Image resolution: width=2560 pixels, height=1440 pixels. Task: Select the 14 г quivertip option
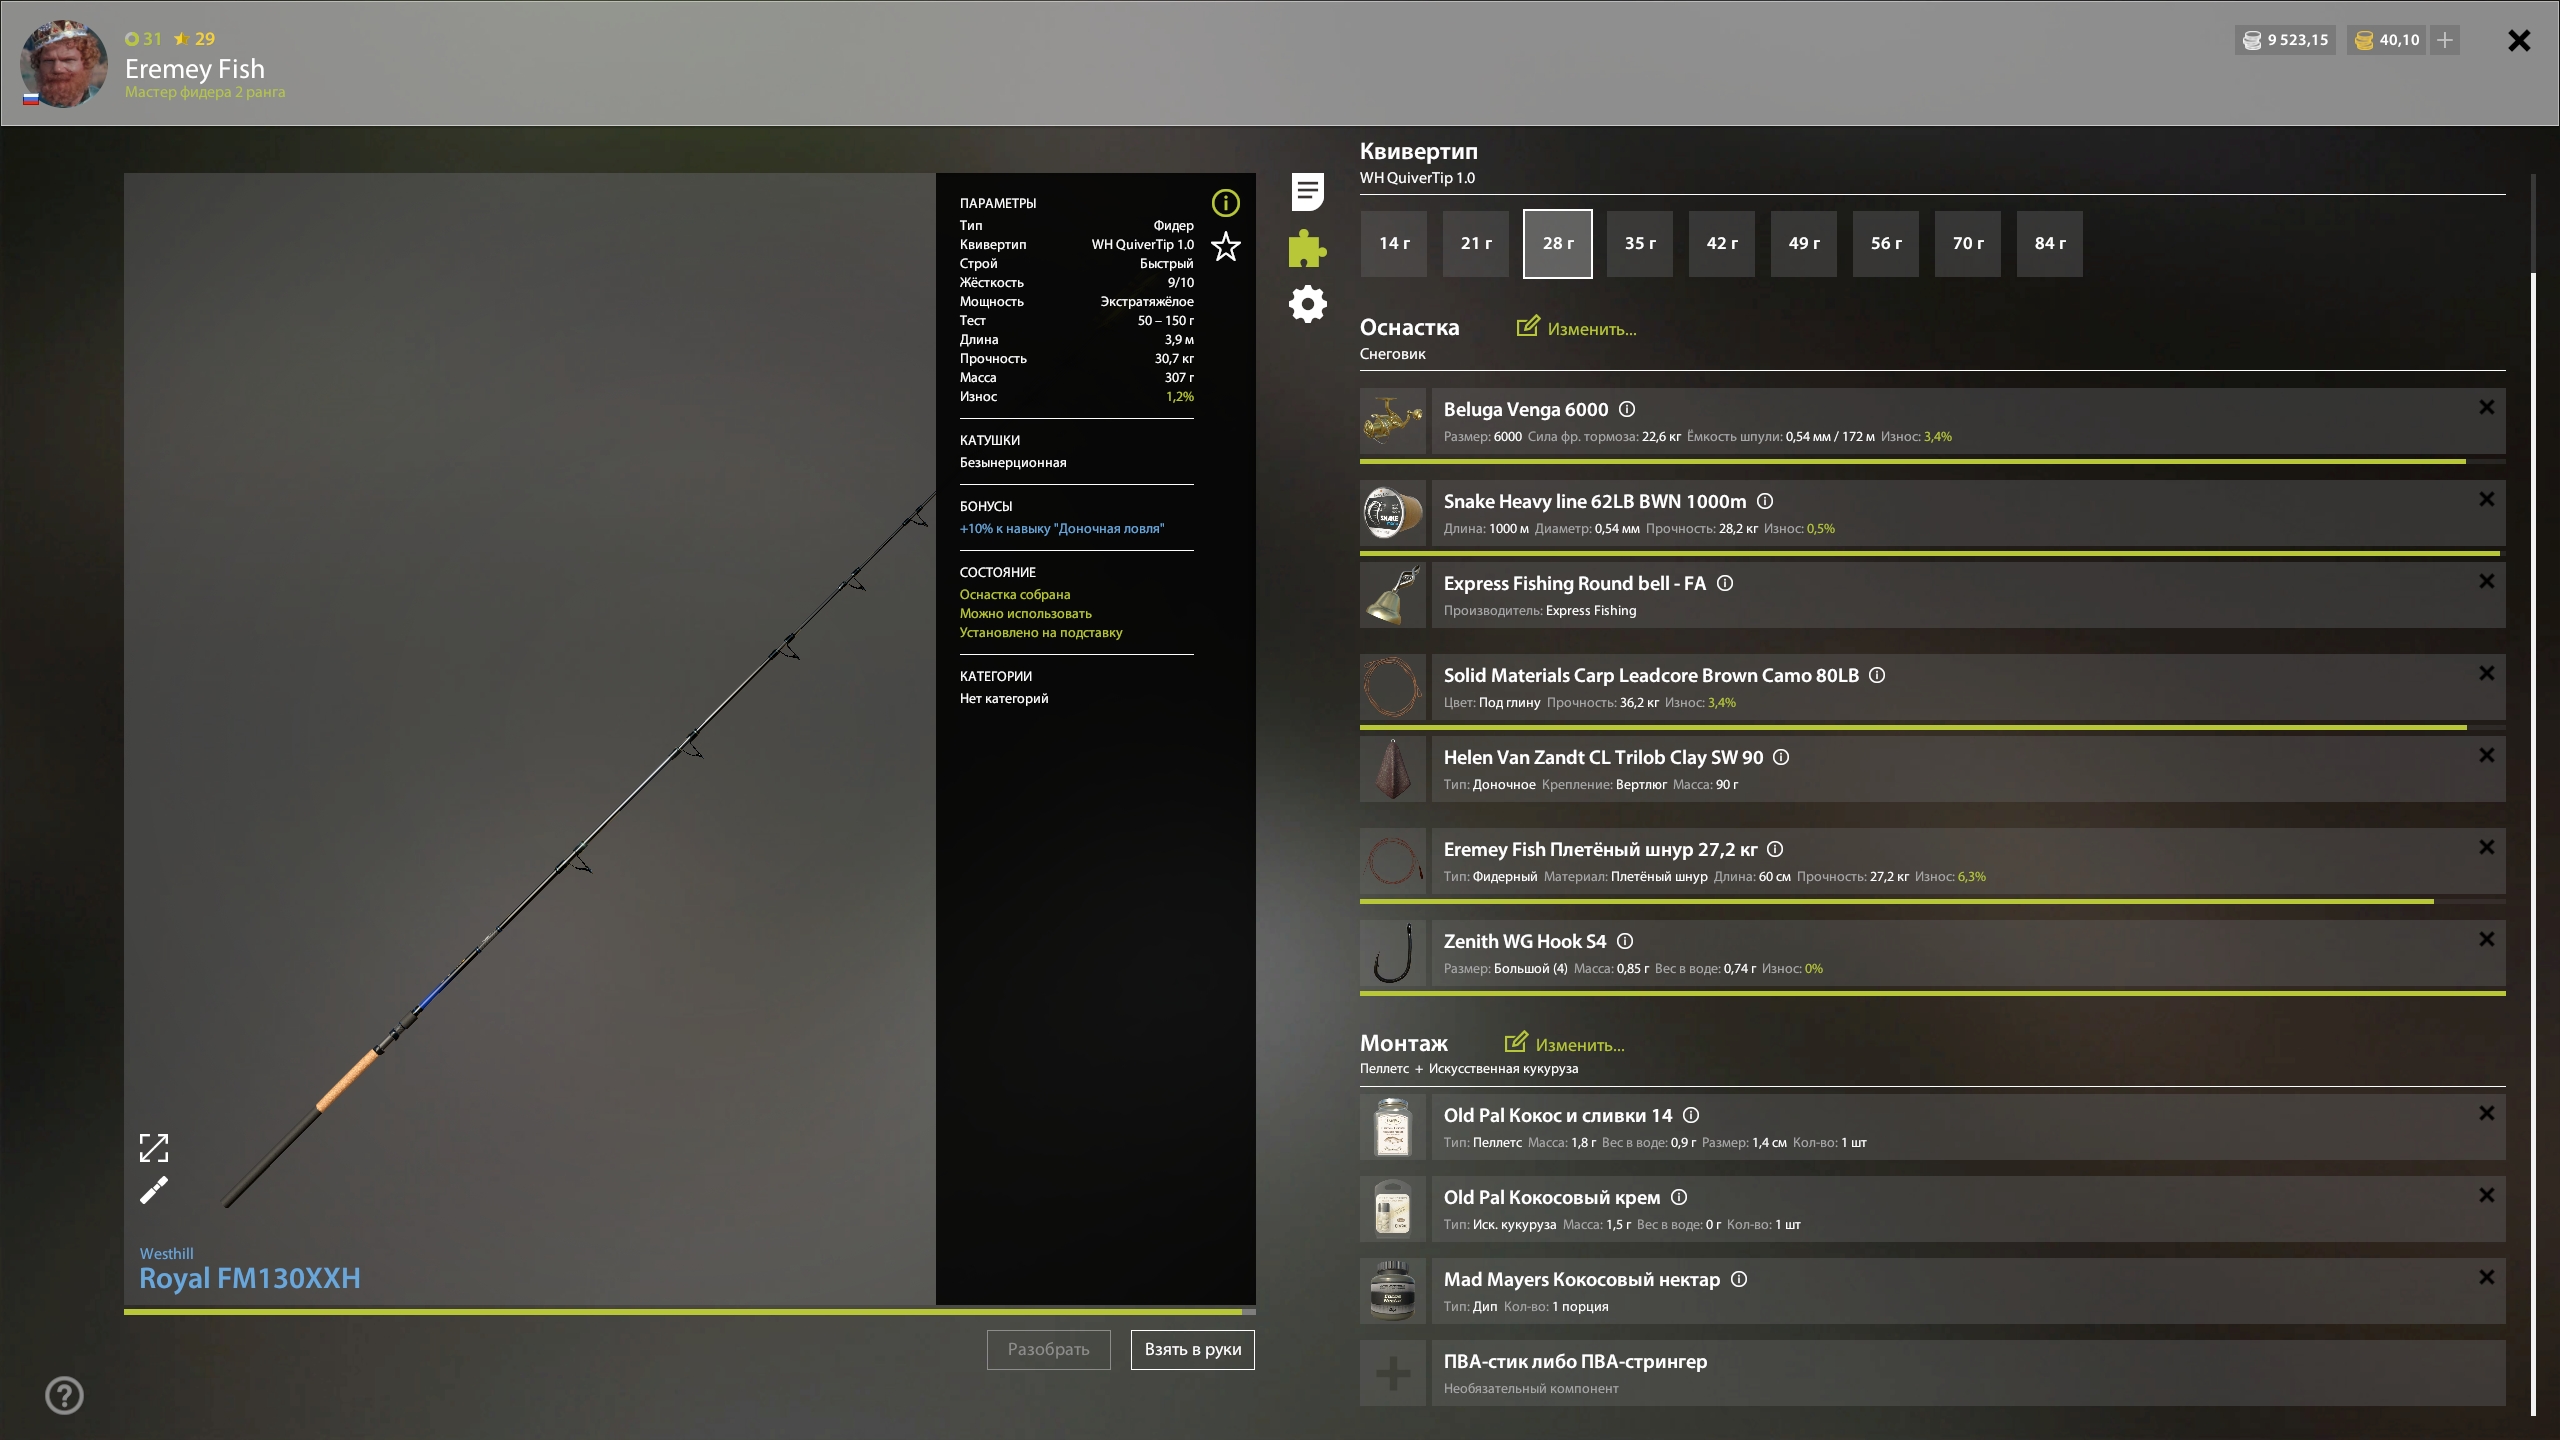coord(1393,244)
